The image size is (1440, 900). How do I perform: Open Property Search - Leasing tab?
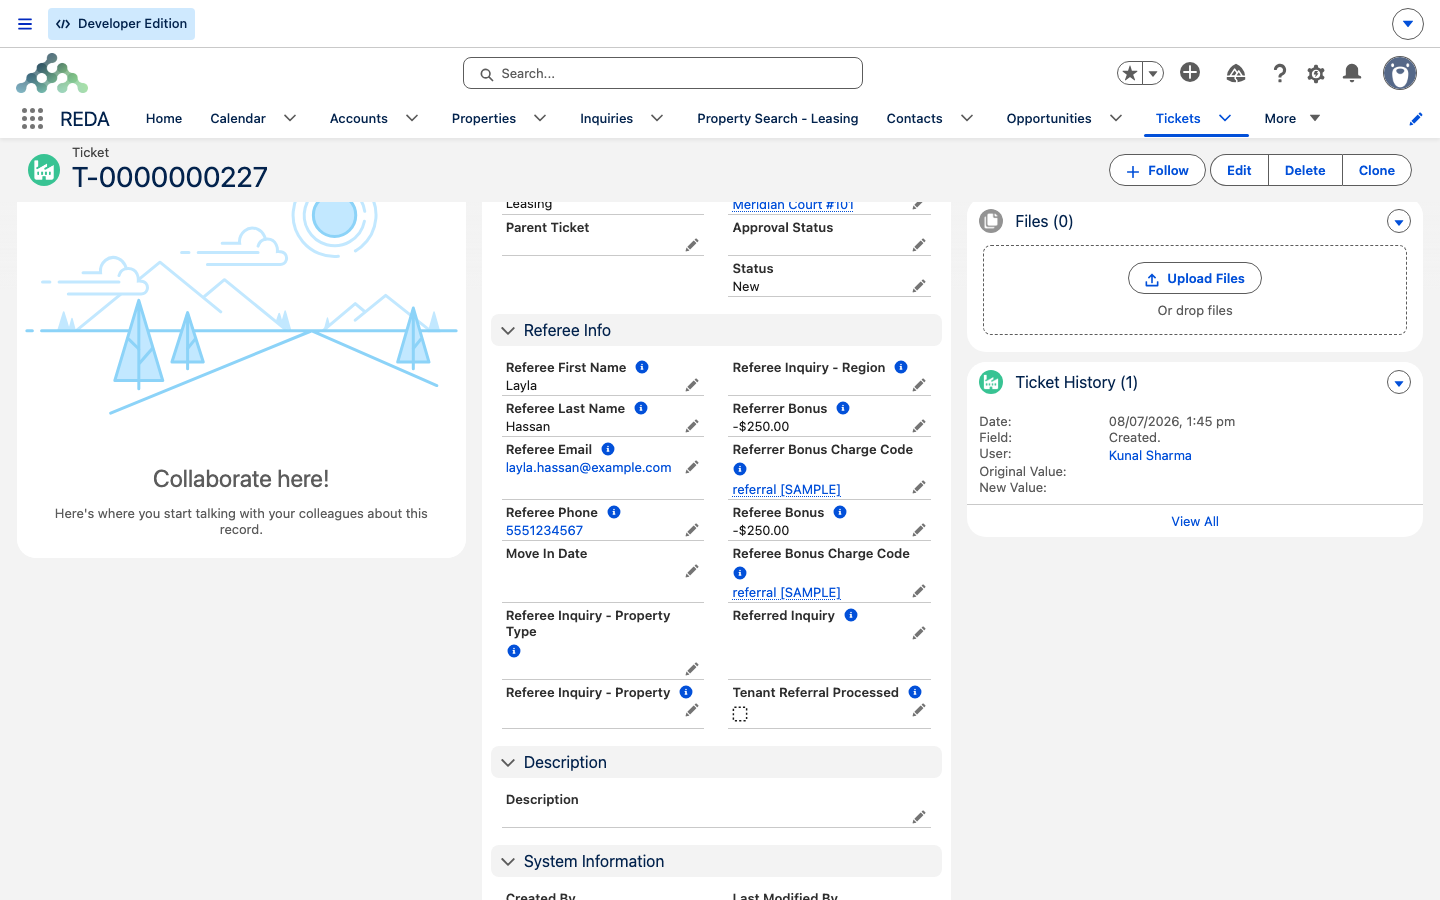click(x=778, y=118)
